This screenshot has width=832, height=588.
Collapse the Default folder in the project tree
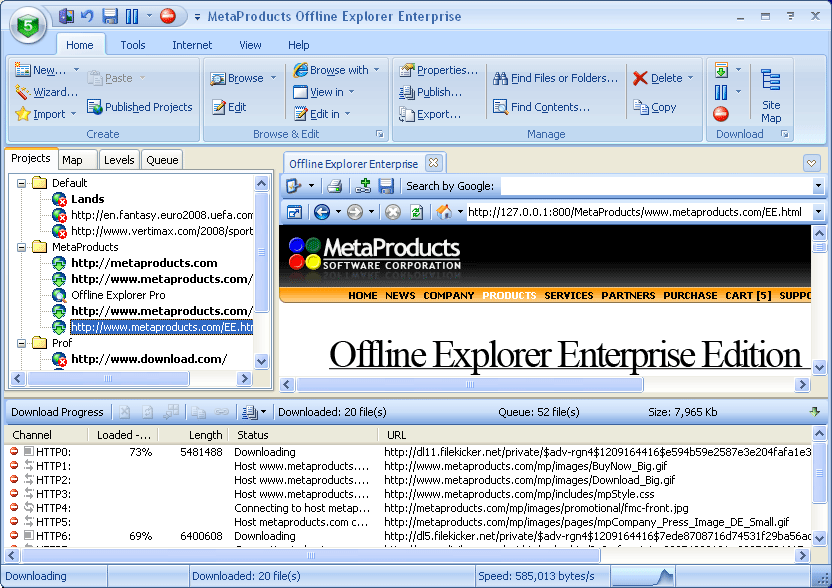22,183
